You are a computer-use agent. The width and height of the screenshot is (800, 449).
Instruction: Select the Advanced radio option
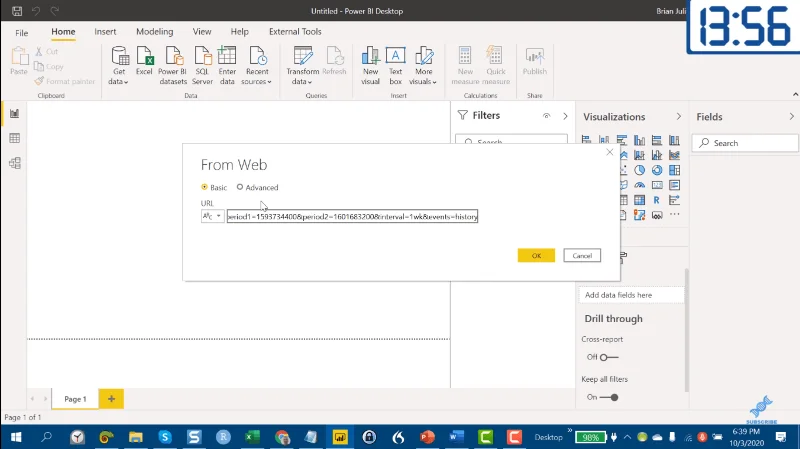pos(240,187)
